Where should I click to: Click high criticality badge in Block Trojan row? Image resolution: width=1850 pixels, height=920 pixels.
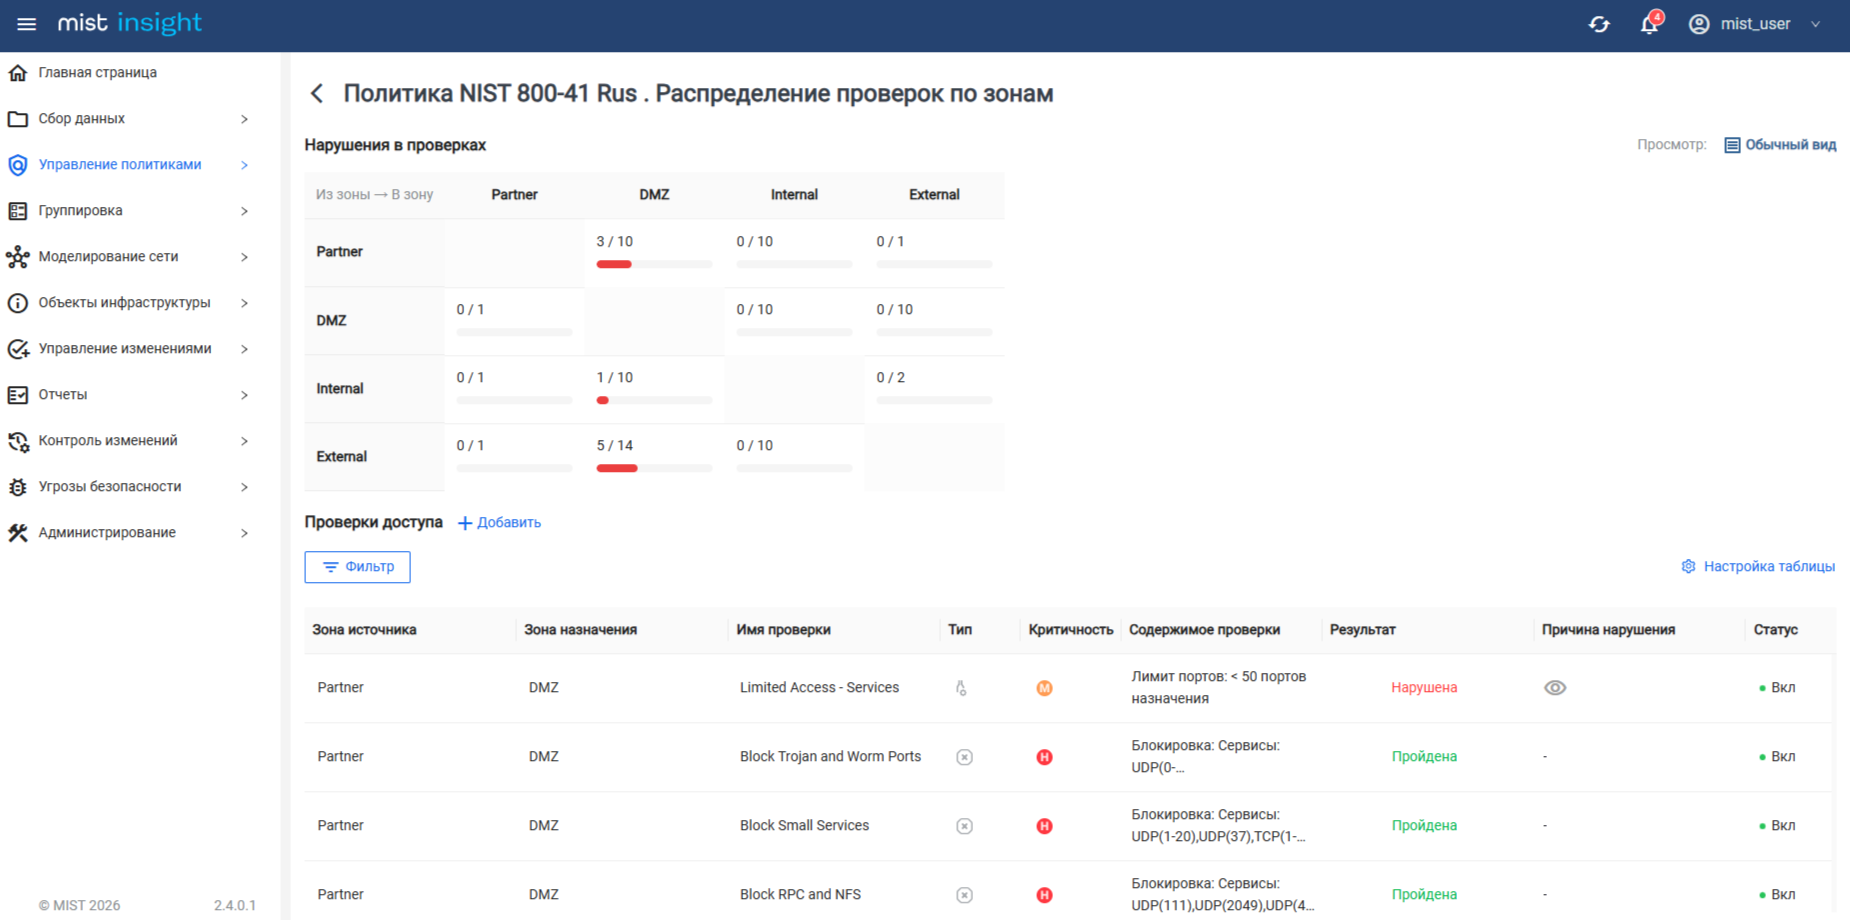tap(1044, 757)
